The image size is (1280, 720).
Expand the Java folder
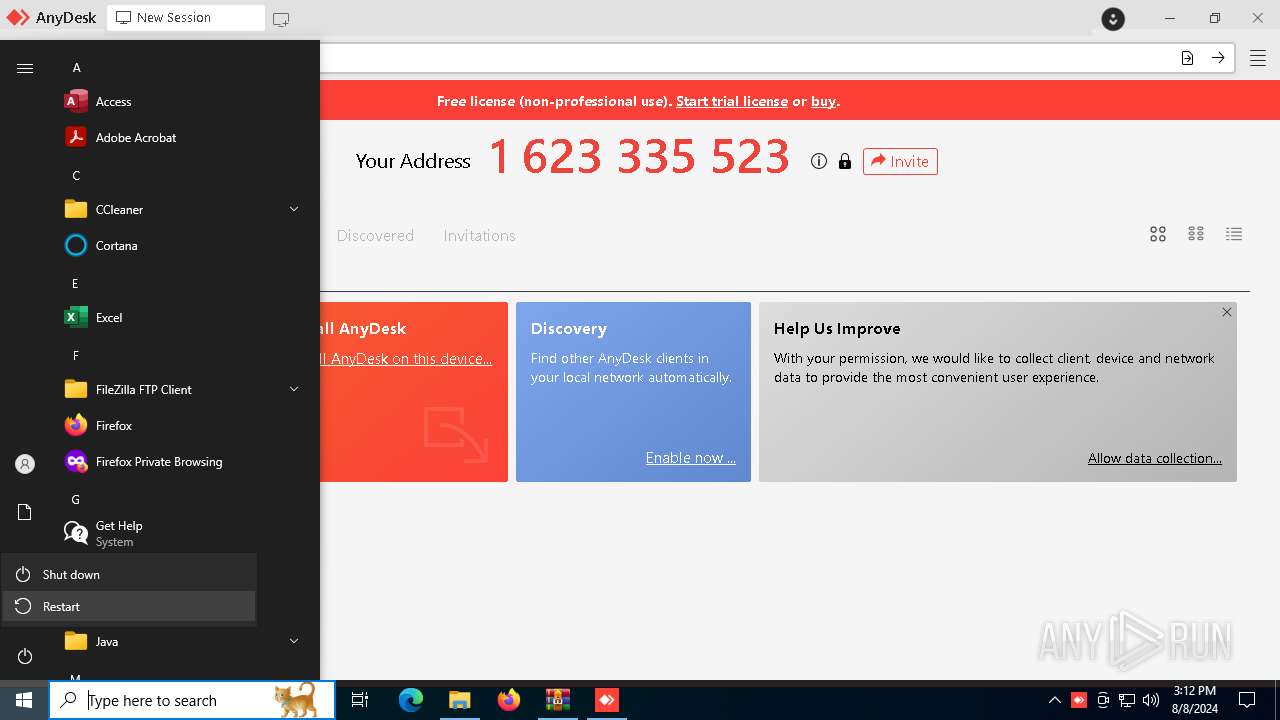click(184, 642)
